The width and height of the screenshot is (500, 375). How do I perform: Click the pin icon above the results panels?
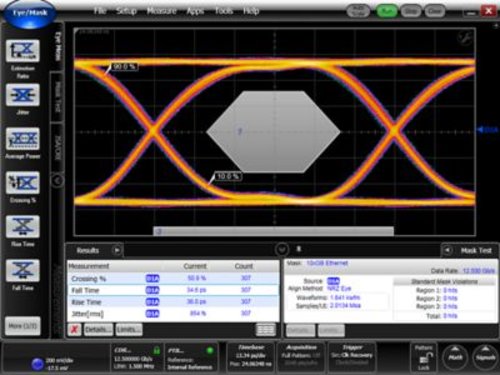click(299, 249)
